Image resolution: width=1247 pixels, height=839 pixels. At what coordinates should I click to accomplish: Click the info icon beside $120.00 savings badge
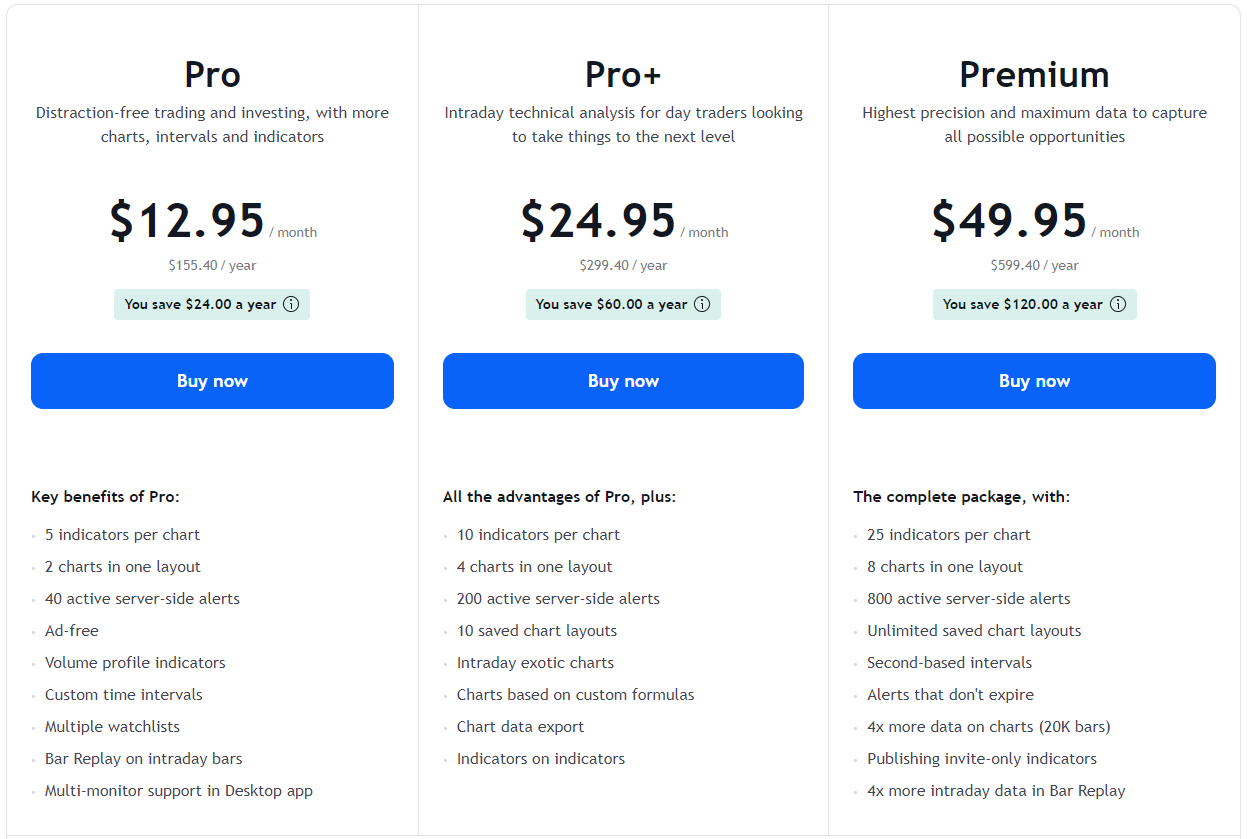pyautogui.click(x=1118, y=304)
